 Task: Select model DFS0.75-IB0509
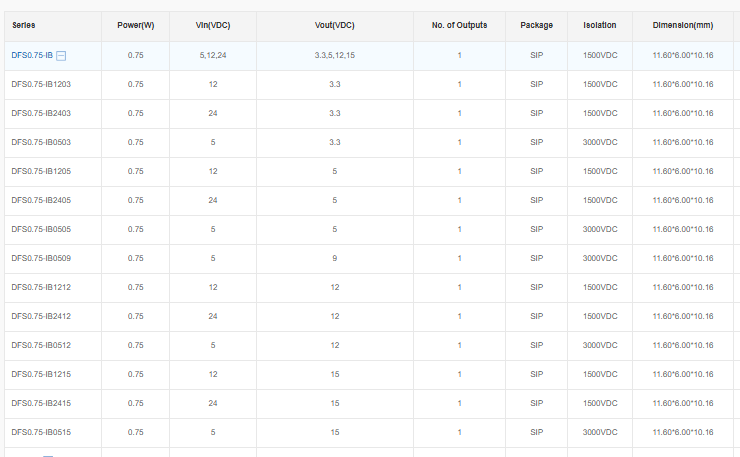(x=41, y=258)
